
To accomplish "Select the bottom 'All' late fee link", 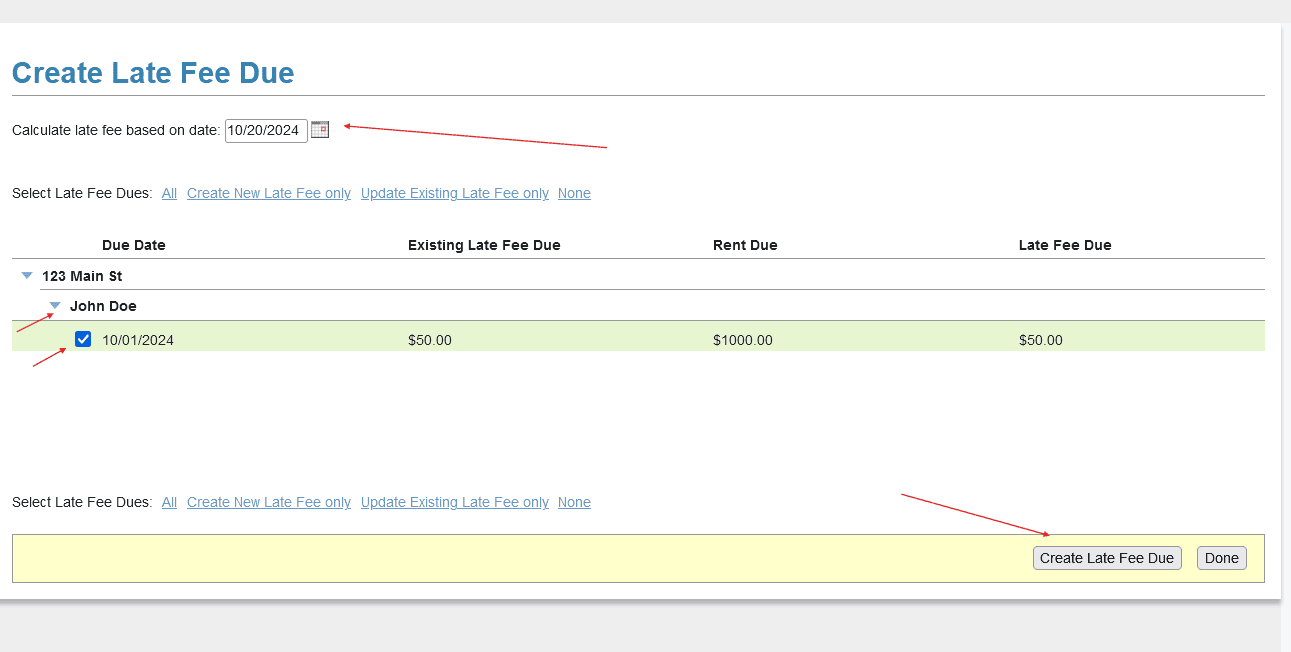I will [169, 502].
